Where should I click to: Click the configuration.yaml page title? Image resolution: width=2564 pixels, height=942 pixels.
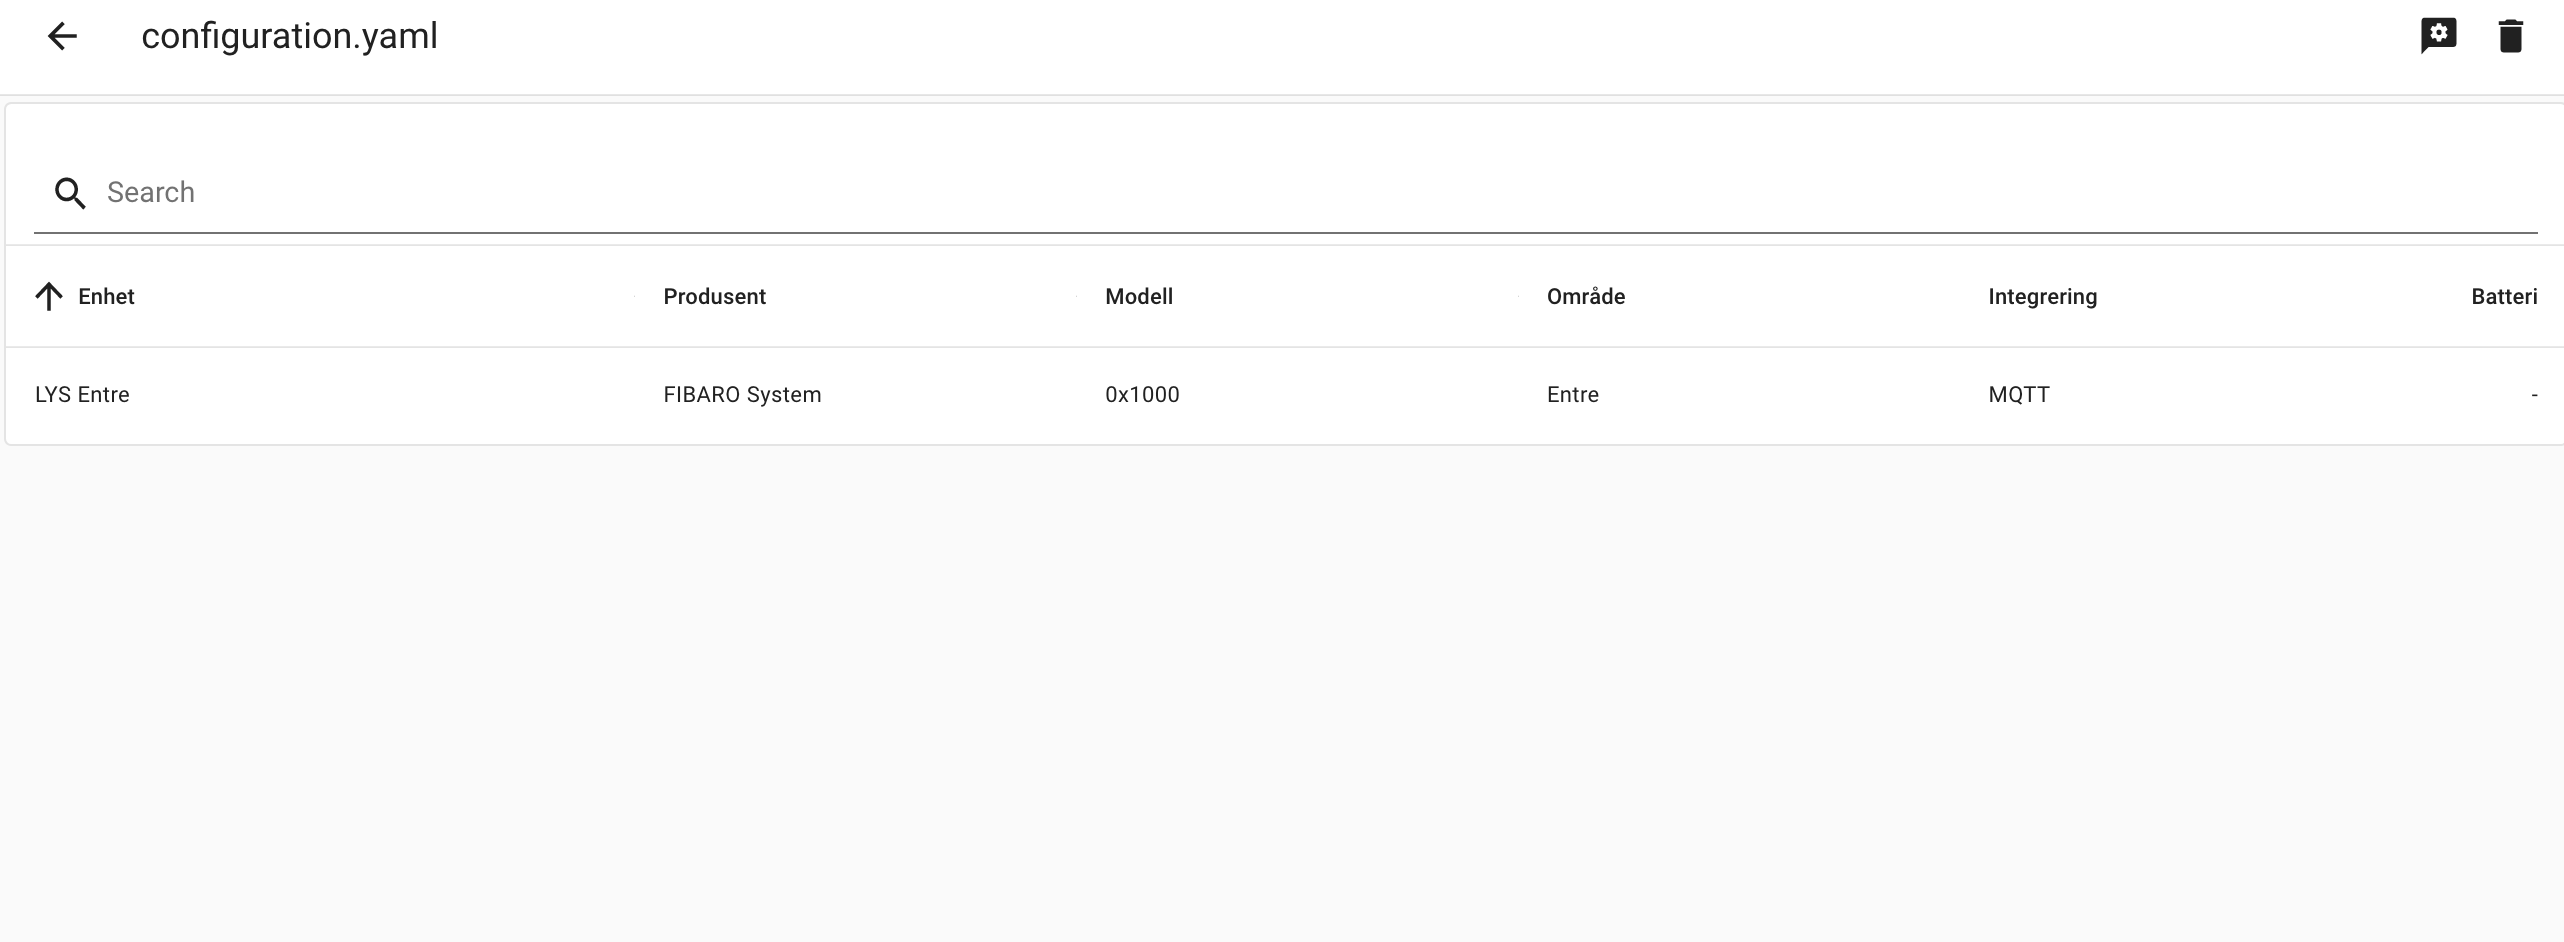[290, 37]
